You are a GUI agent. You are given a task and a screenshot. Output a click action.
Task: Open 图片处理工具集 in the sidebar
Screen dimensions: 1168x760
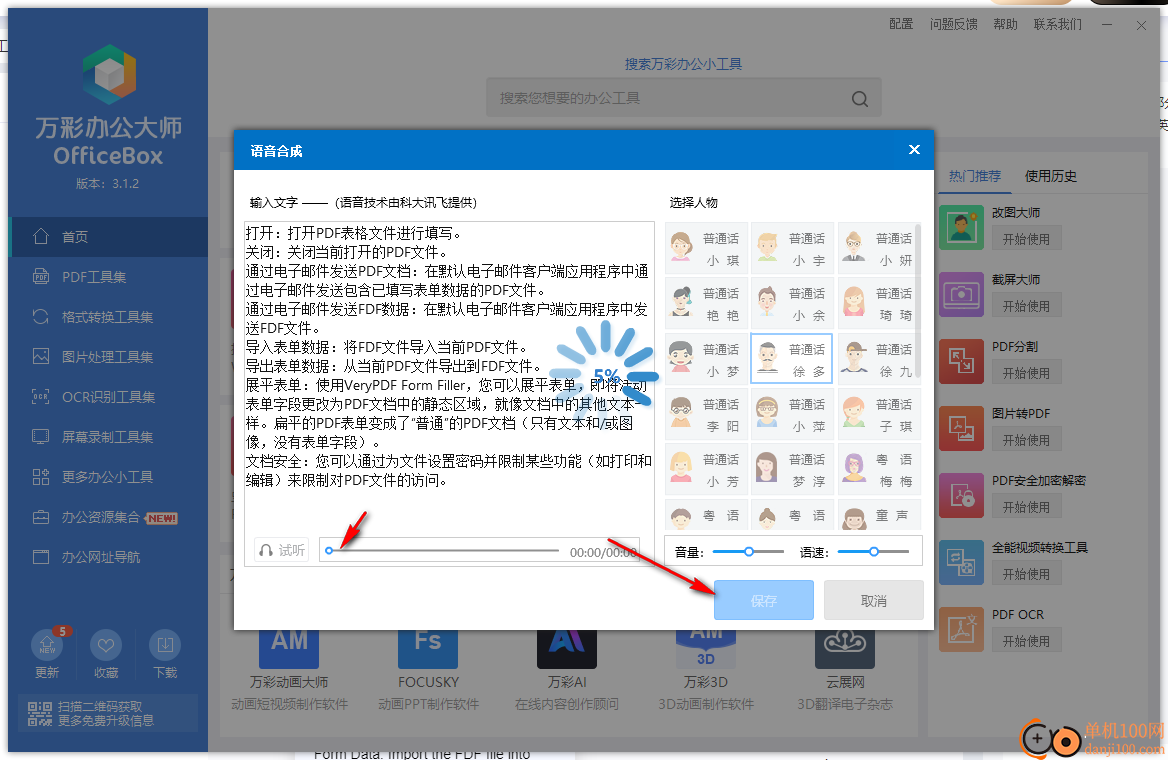(109, 357)
